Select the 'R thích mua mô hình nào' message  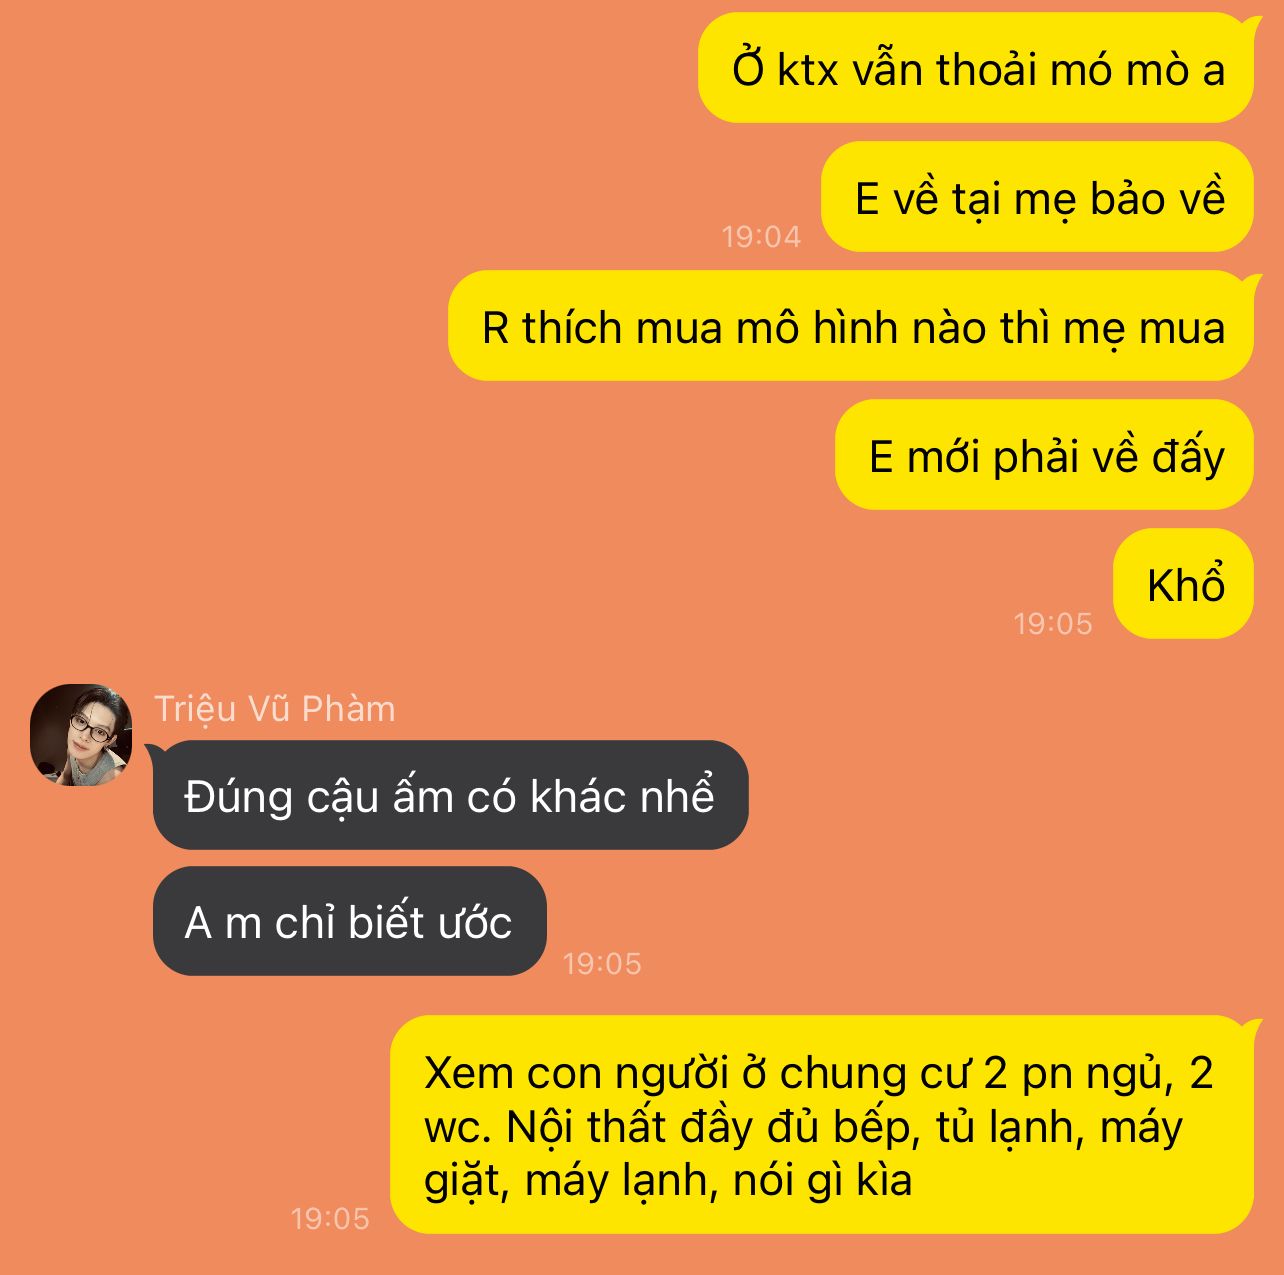click(851, 326)
